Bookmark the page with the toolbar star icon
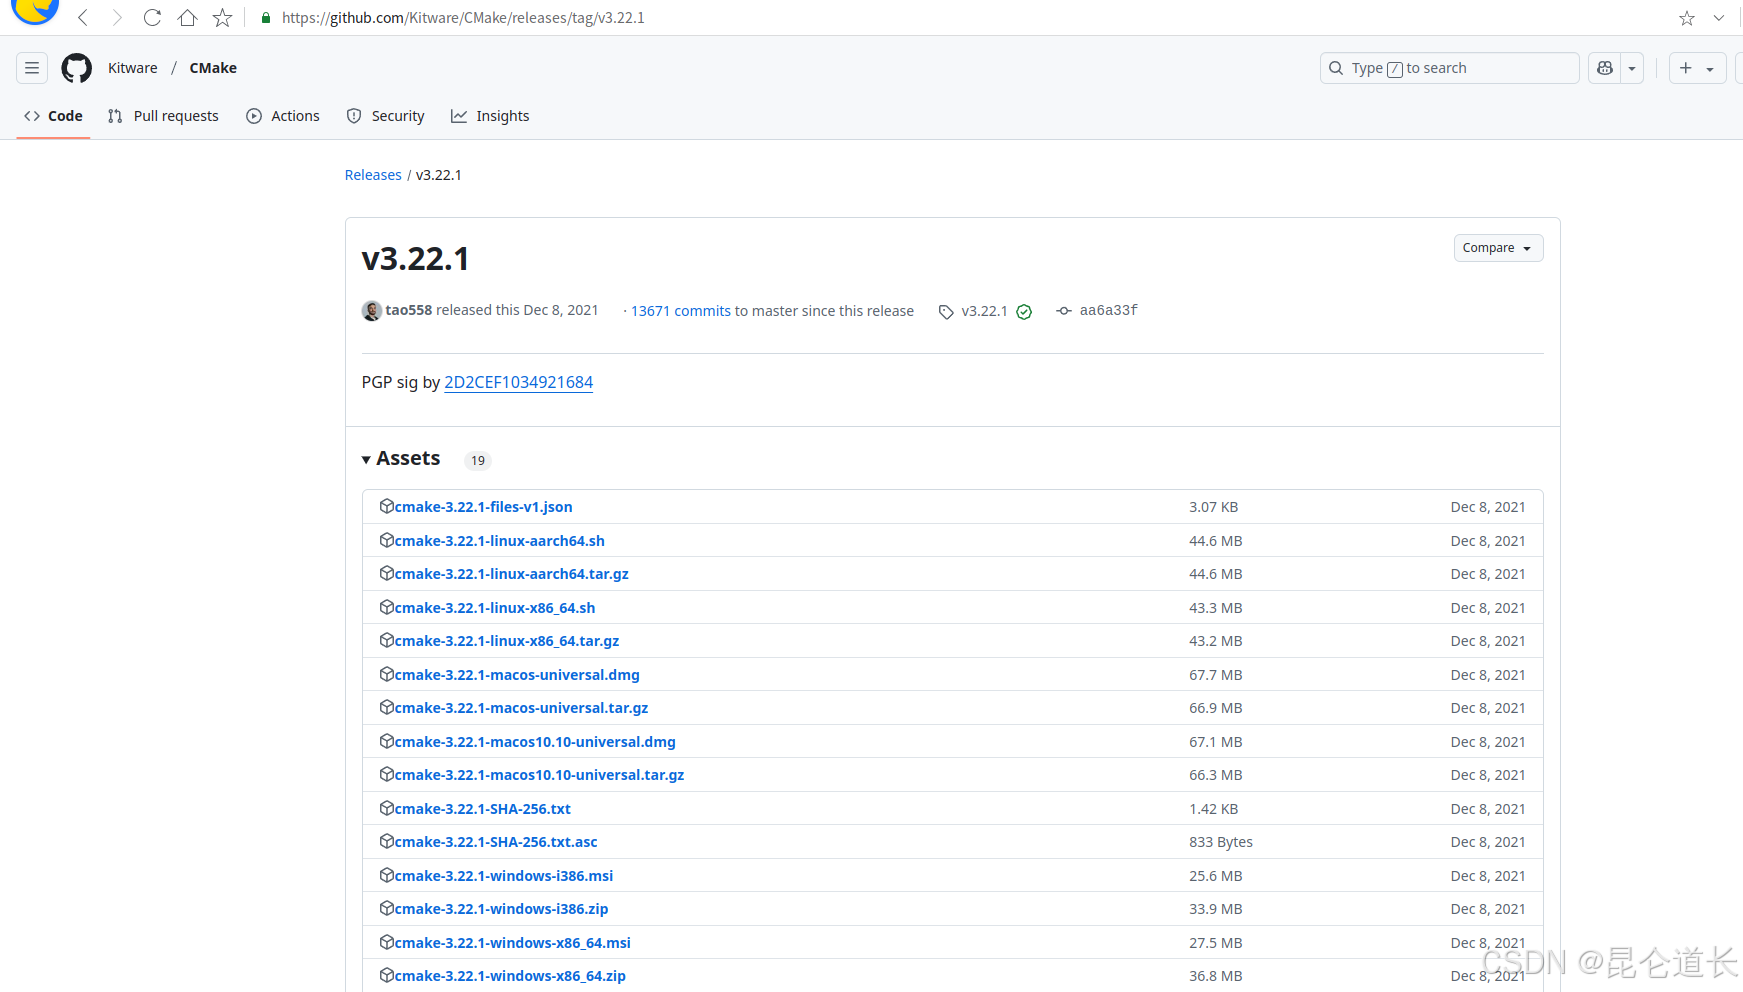Viewport: 1743px width, 992px height. (x=222, y=18)
